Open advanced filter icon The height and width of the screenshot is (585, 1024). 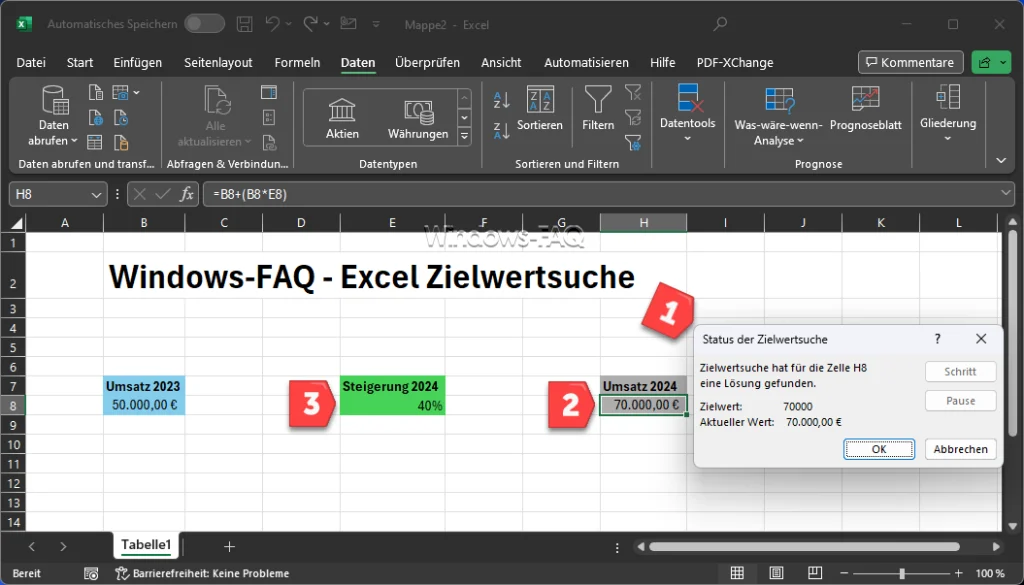point(633,142)
